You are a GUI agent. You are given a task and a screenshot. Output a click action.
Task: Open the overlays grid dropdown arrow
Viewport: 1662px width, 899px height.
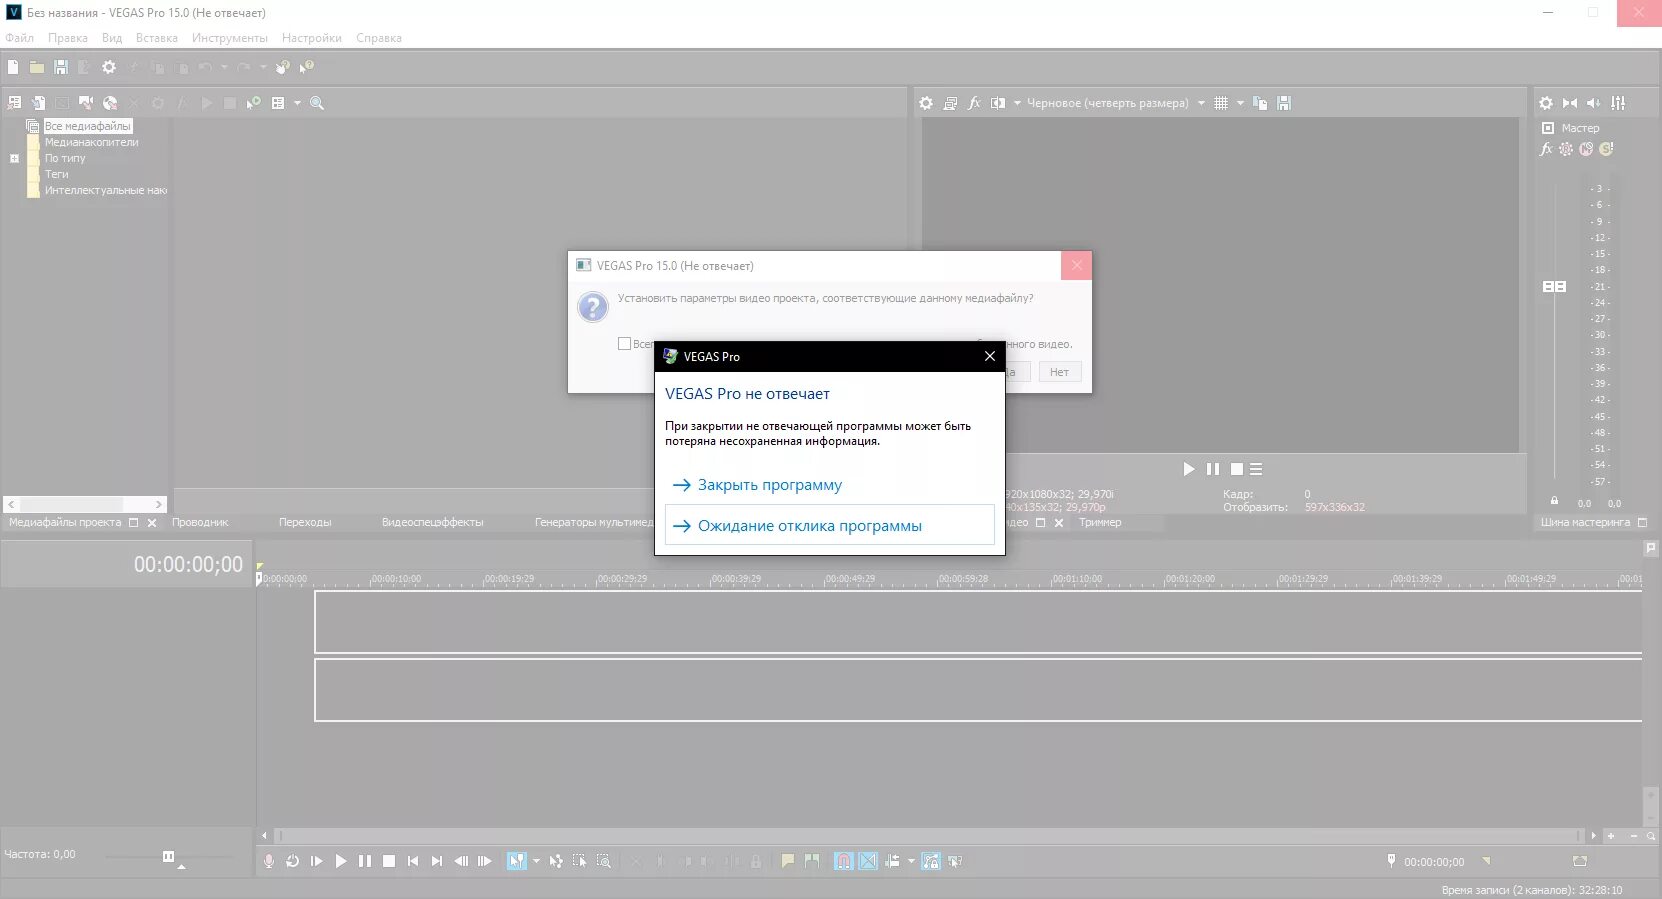click(x=1240, y=103)
